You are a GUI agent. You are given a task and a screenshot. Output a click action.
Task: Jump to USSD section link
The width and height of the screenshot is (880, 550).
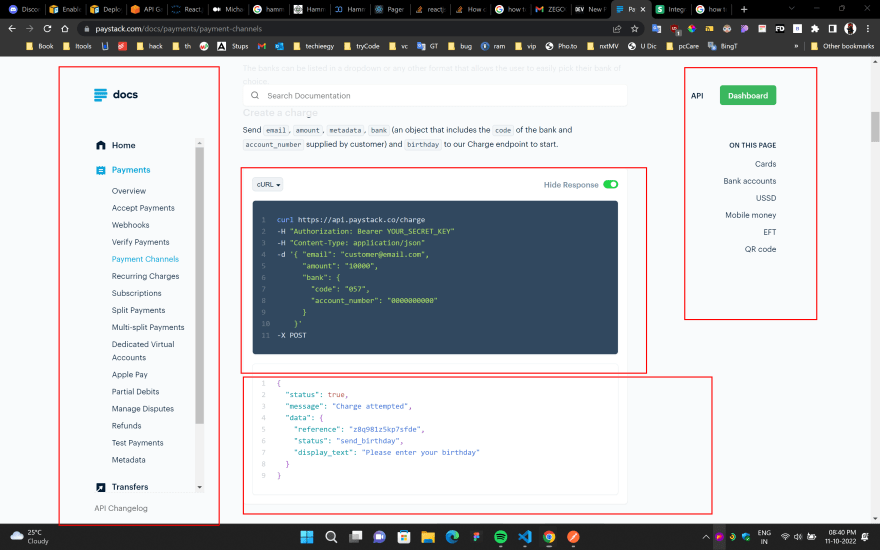(766, 198)
